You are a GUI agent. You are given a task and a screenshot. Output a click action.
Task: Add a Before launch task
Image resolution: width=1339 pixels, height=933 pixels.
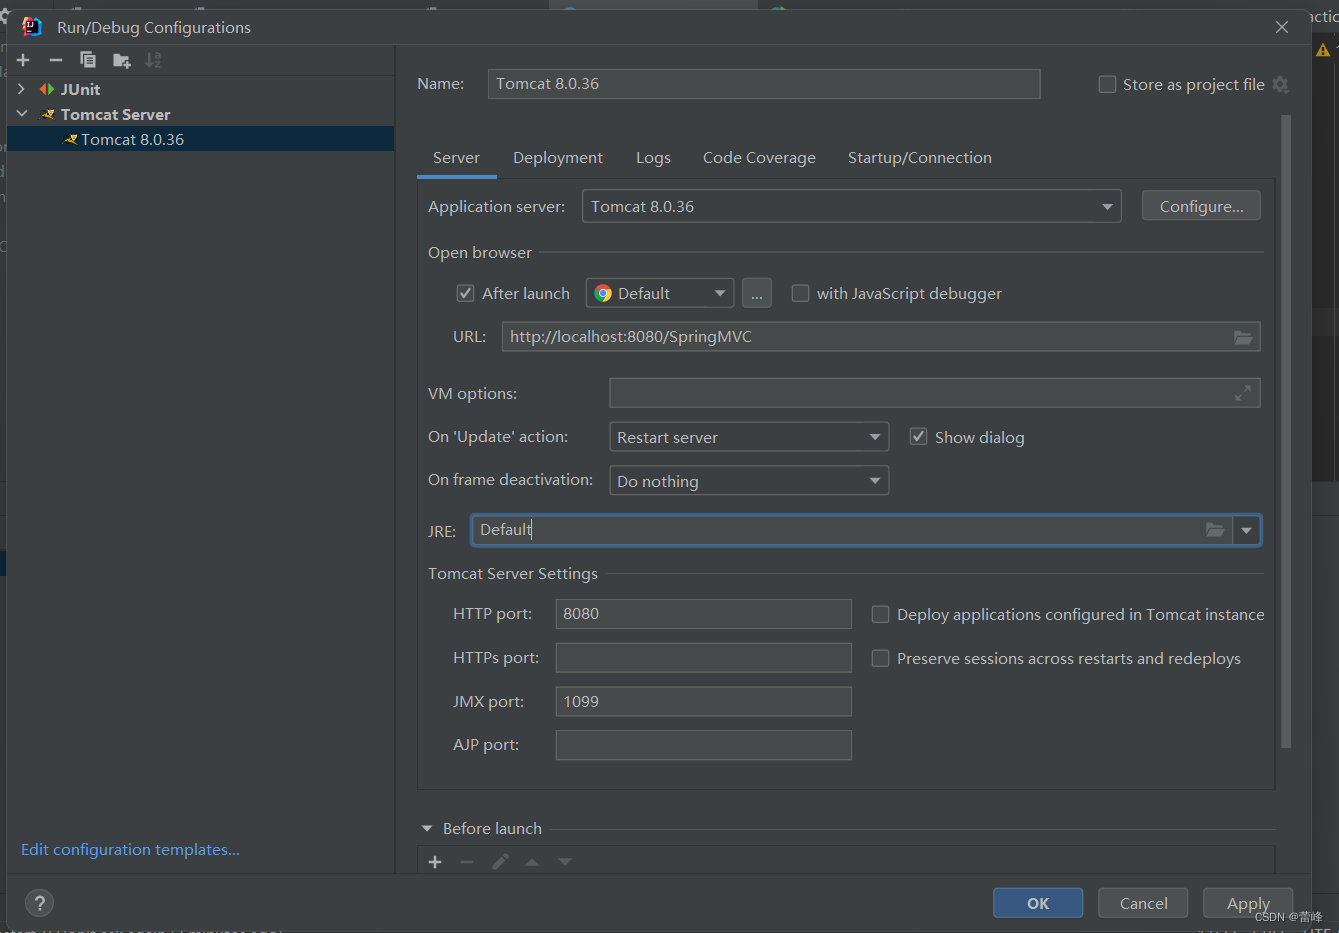[x=435, y=862]
